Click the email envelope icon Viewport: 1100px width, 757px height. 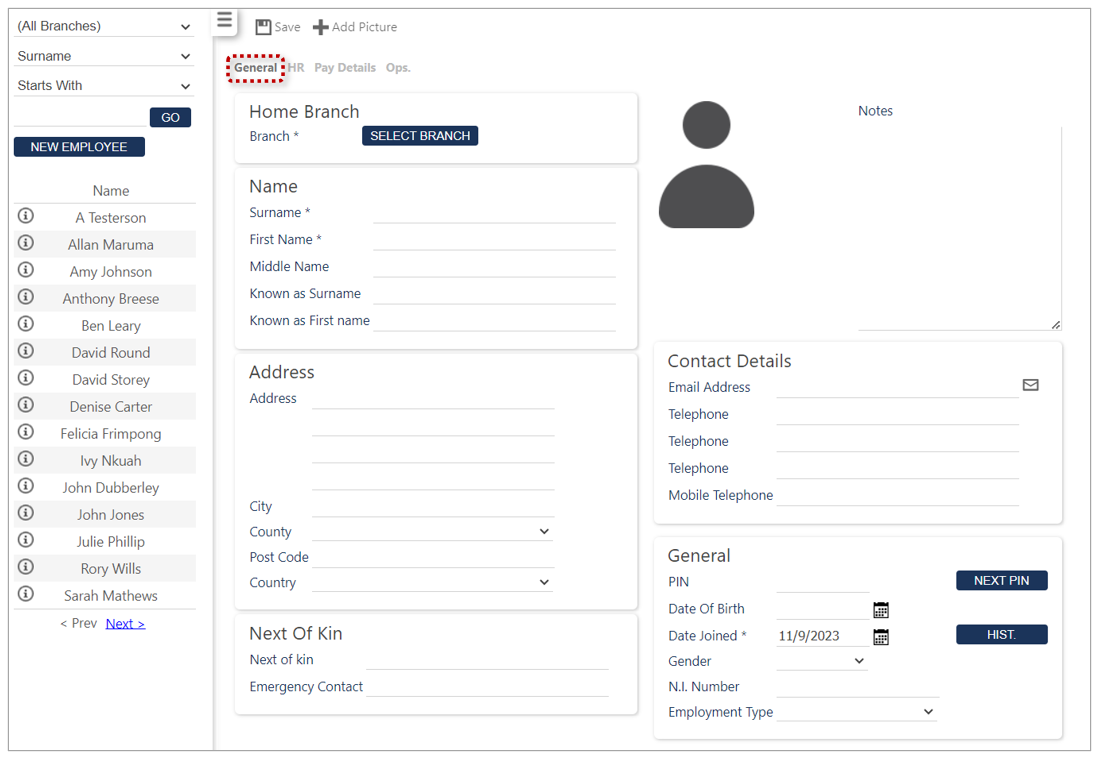coord(1030,385)
